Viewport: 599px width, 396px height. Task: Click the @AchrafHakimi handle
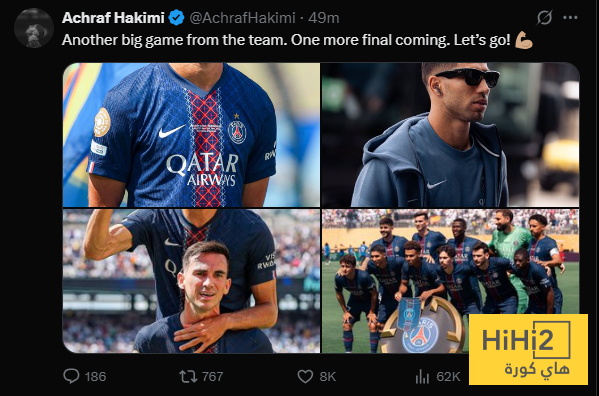coord(242,18)
